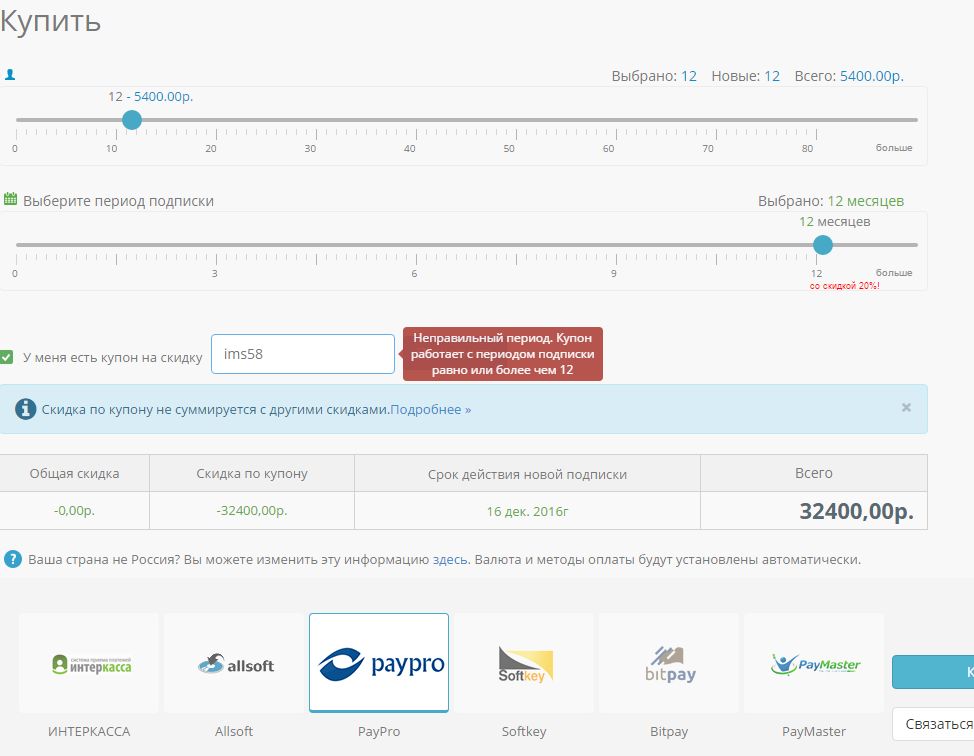This screenshot has width=974, height=756.
Task: Click the coupon code input field
Action: [x=302, y=354]
